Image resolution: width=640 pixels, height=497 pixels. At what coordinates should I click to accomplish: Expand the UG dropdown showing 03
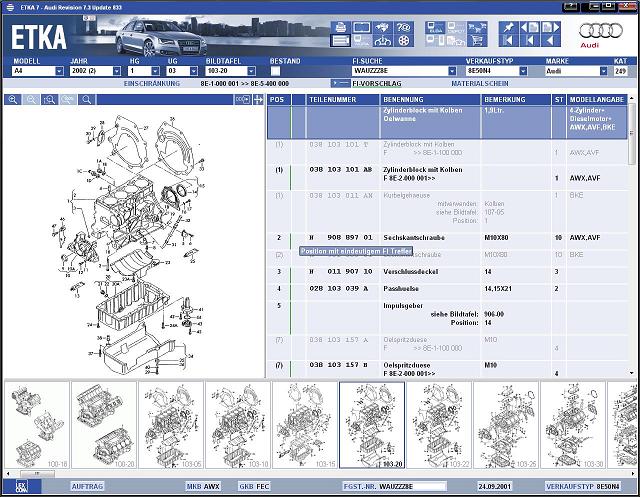[x=193, y=71]
